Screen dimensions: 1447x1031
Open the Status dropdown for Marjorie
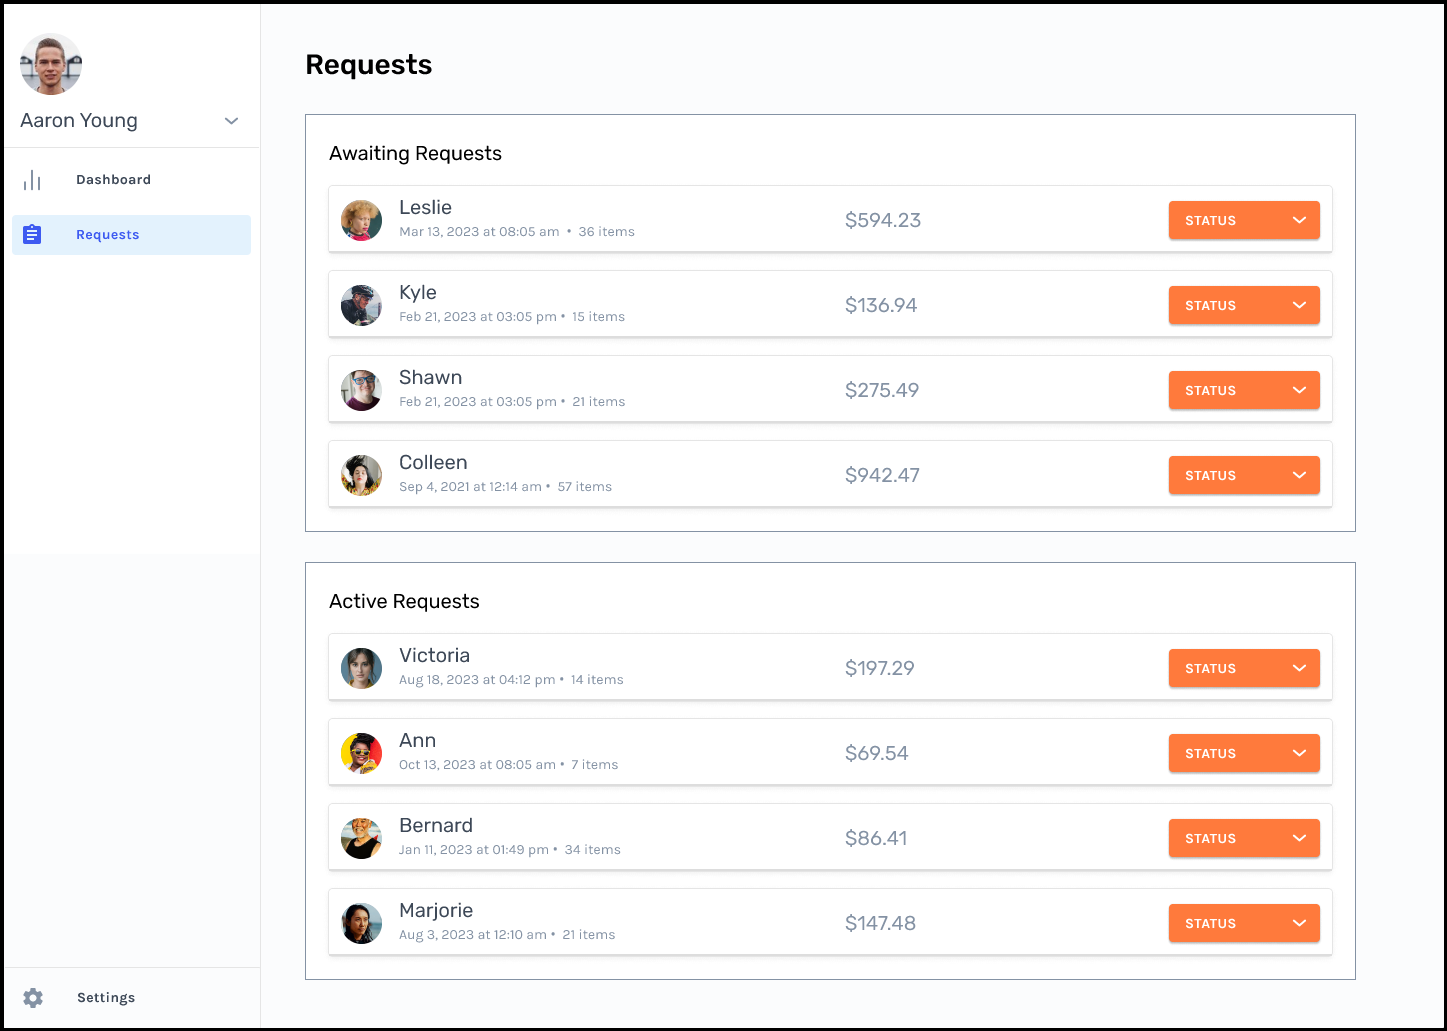point(1244,923)
